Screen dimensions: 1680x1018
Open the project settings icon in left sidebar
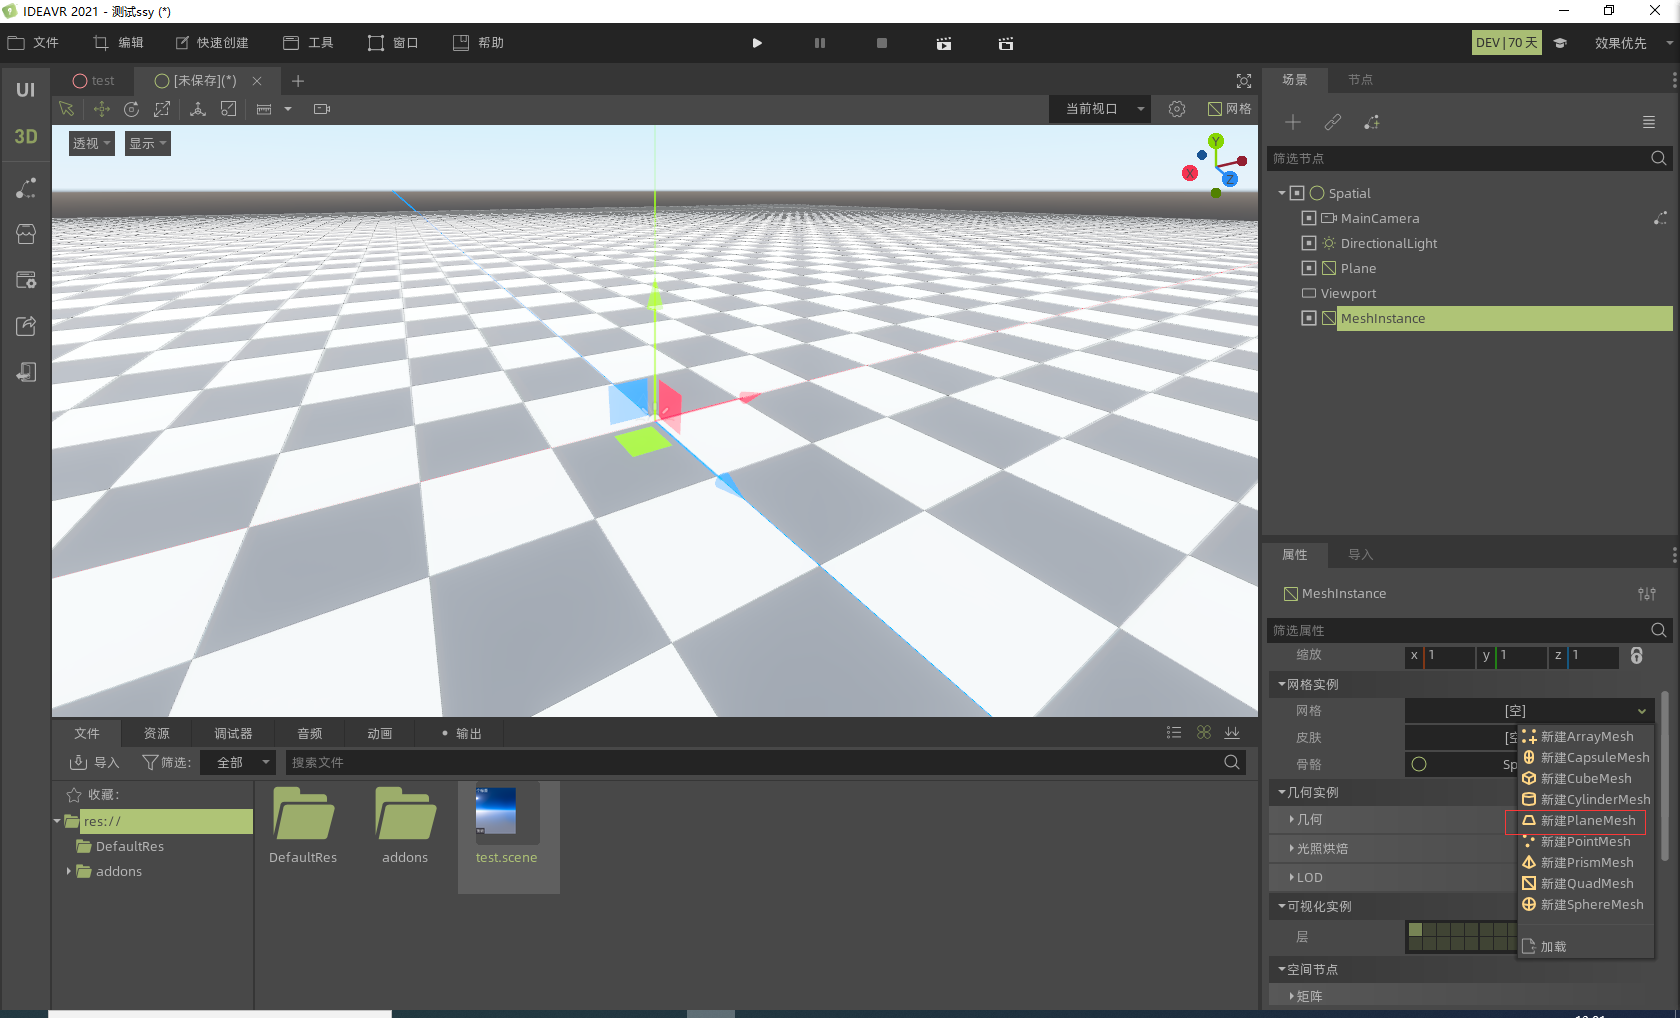tap(26, 280)
